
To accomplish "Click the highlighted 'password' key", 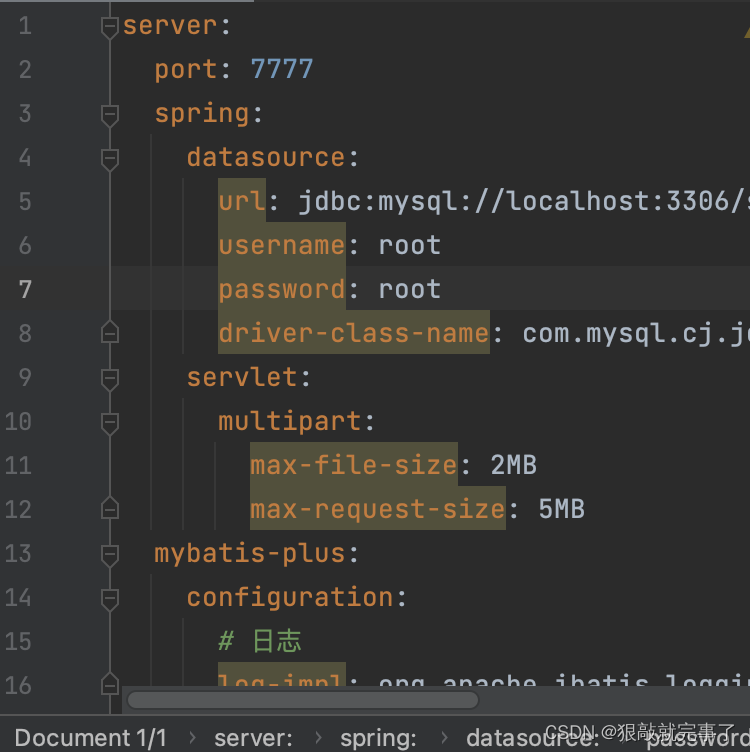I will [x=281, y=290].
